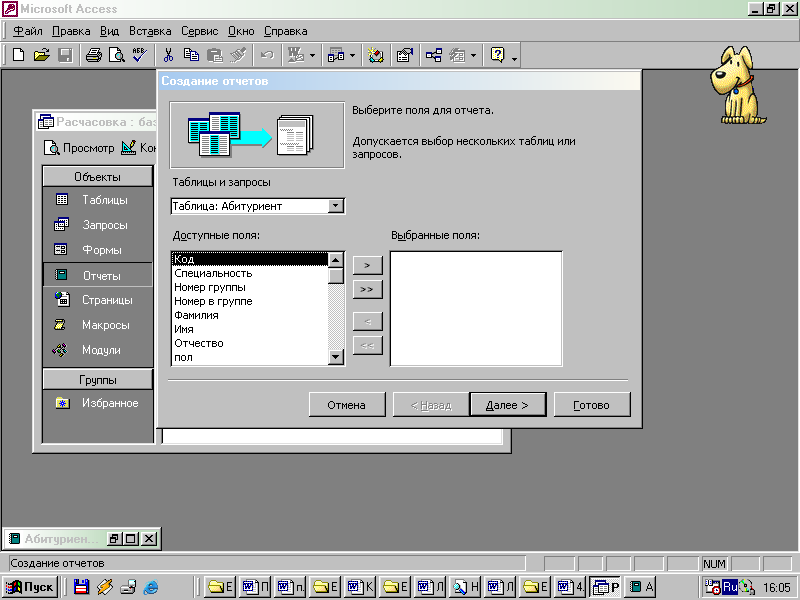Open the Окно menu
Screen dimensions: 800x600
(x=241, y=31)
